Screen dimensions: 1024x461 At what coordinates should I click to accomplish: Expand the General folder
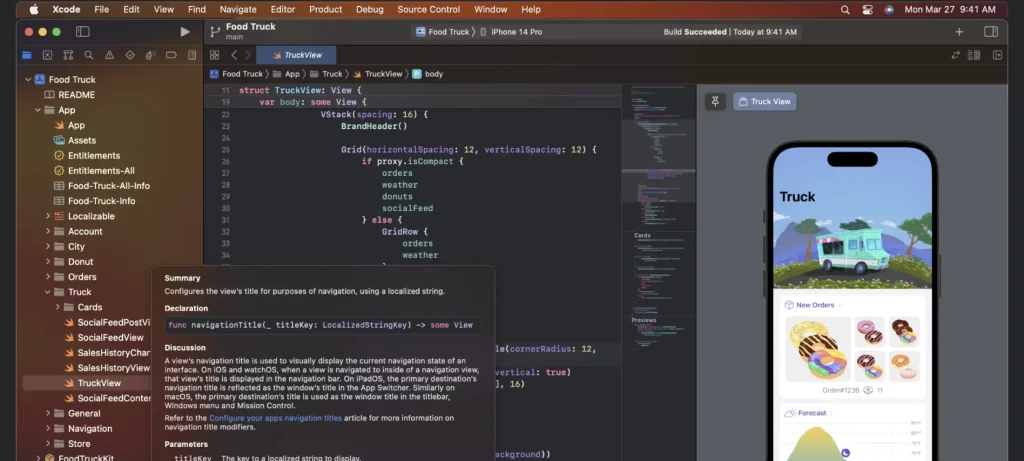tap(48, 413)
